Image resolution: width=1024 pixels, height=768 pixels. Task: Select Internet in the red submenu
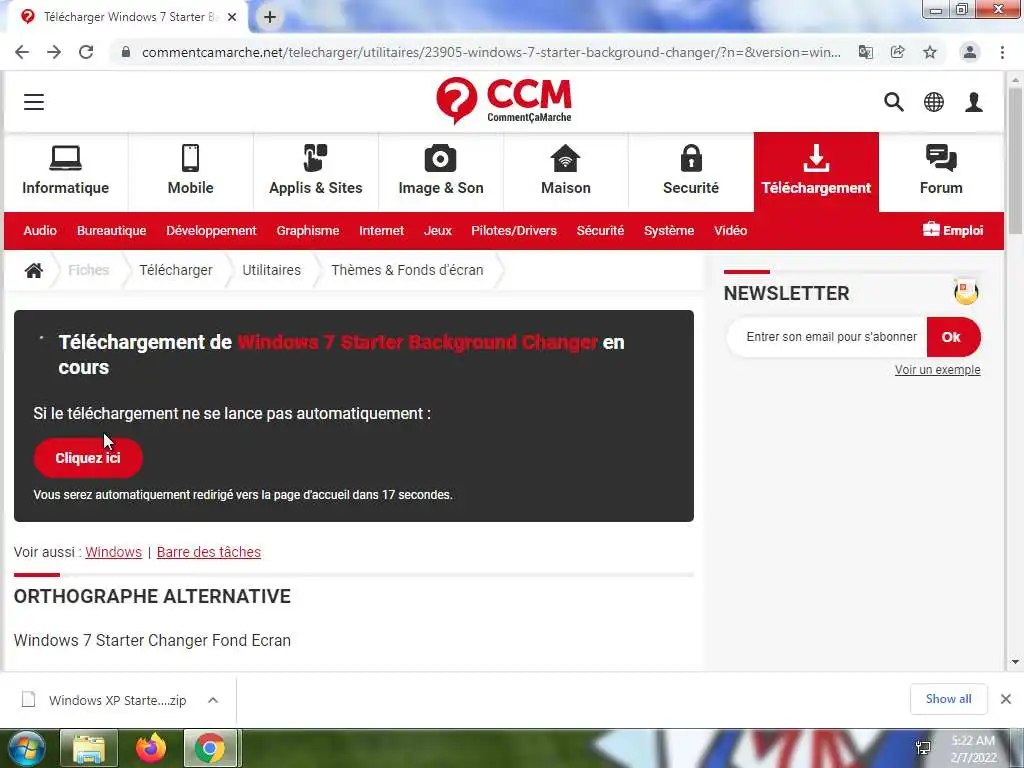click(381, 231)
